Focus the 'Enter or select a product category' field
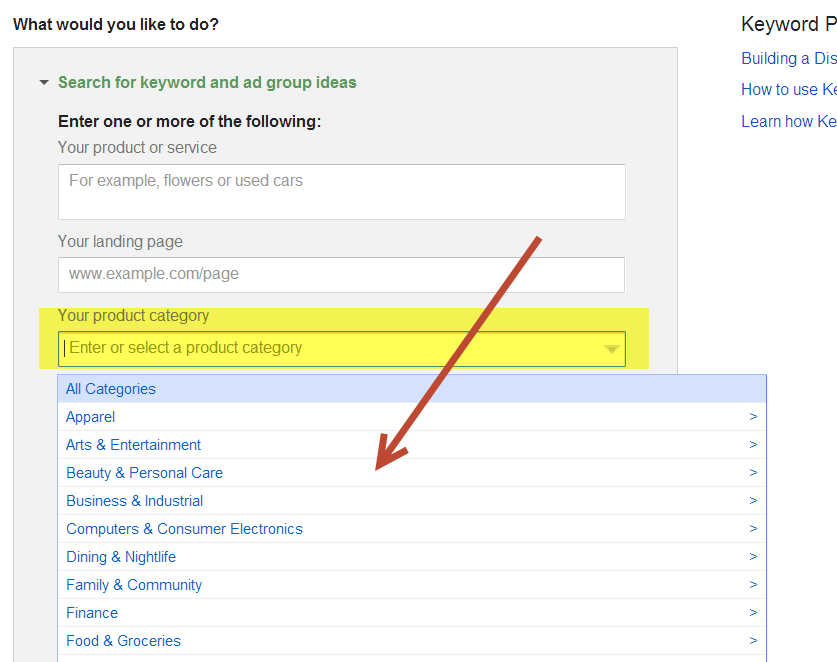This screenshot has height=662, width=837. coord(330,349)
